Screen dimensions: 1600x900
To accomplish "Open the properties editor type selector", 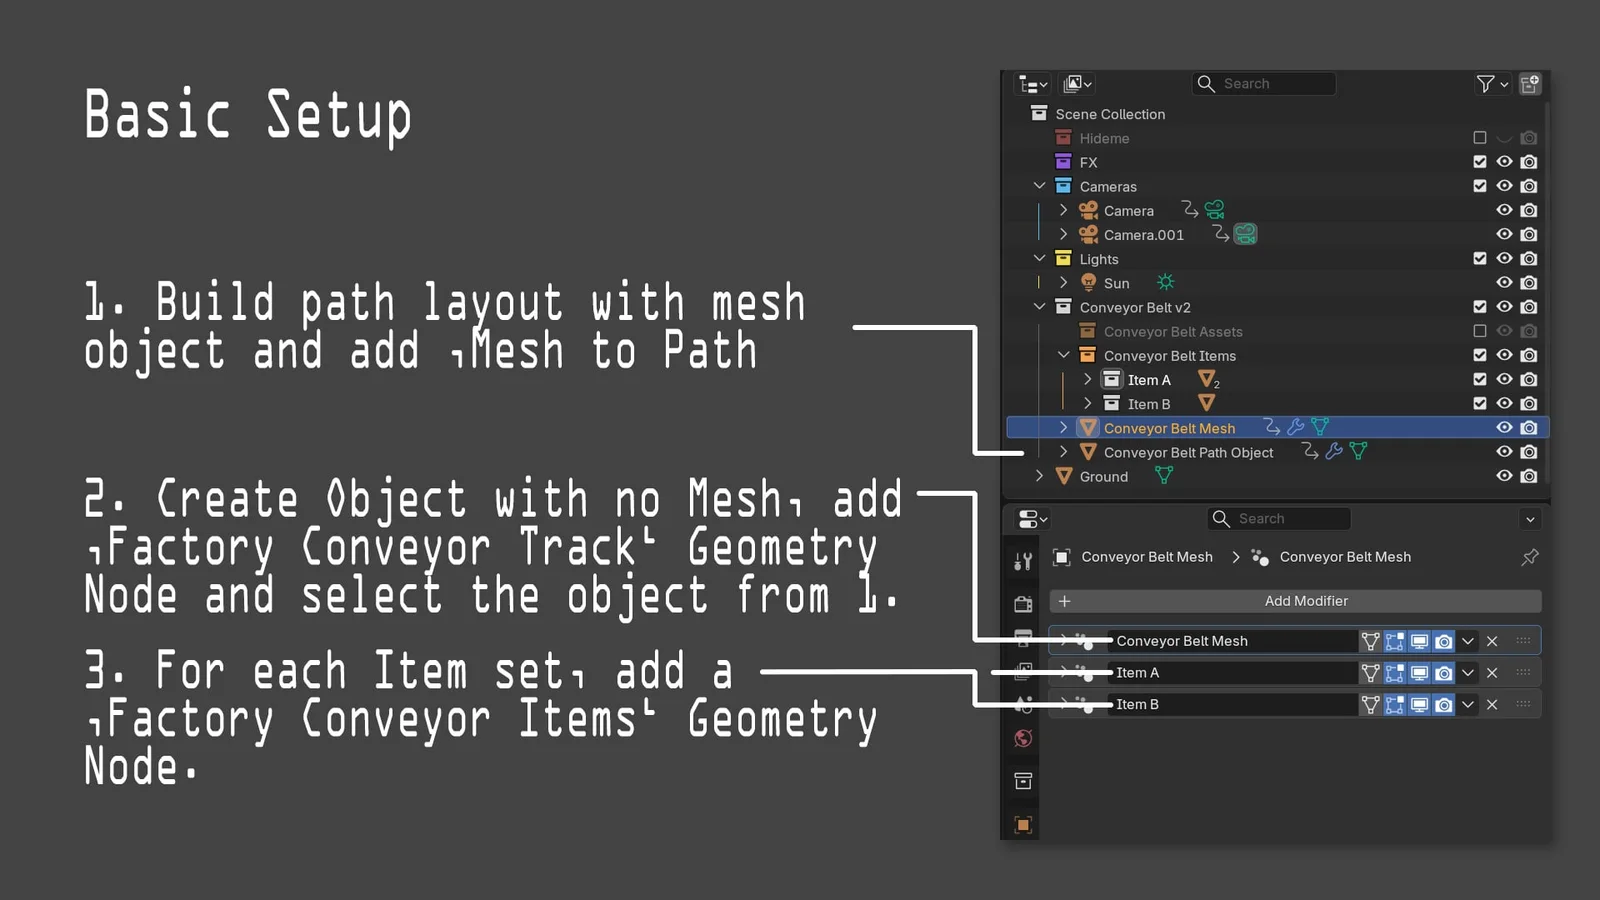I will [x=1028, y=518].
